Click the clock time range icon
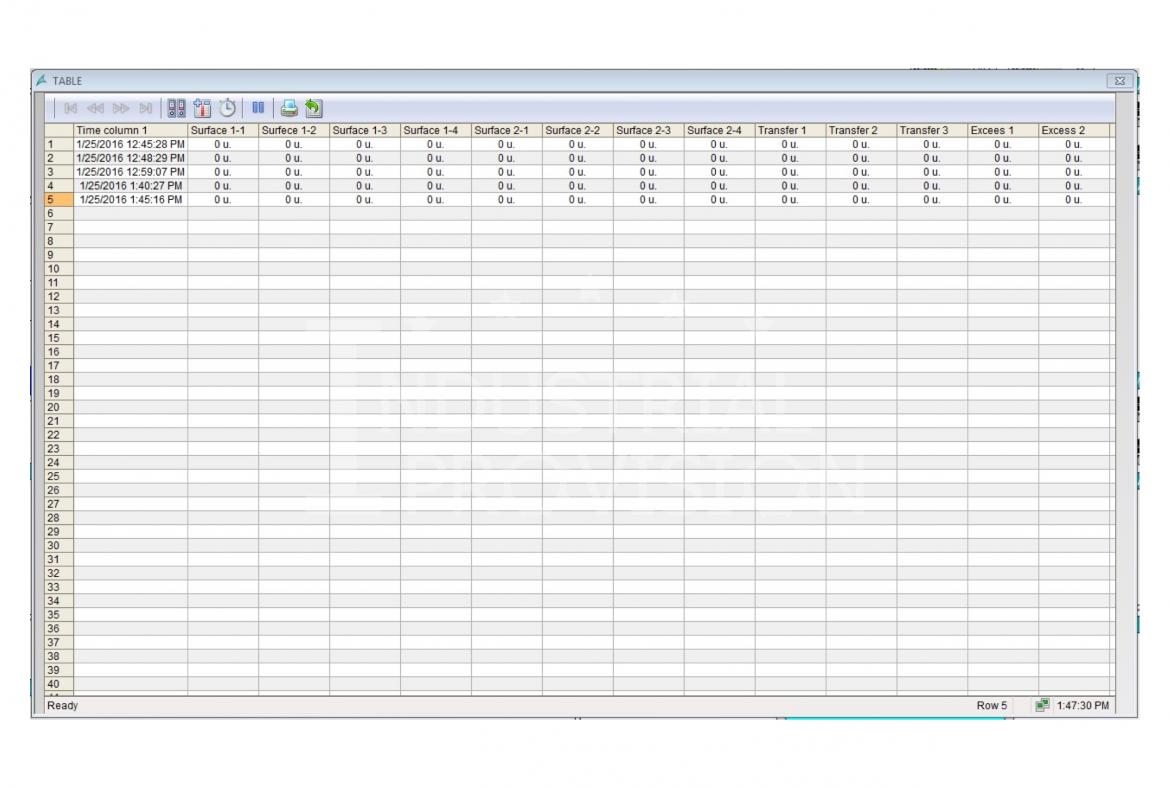This screenshot has width=1170, height=788. pos(228,107)
